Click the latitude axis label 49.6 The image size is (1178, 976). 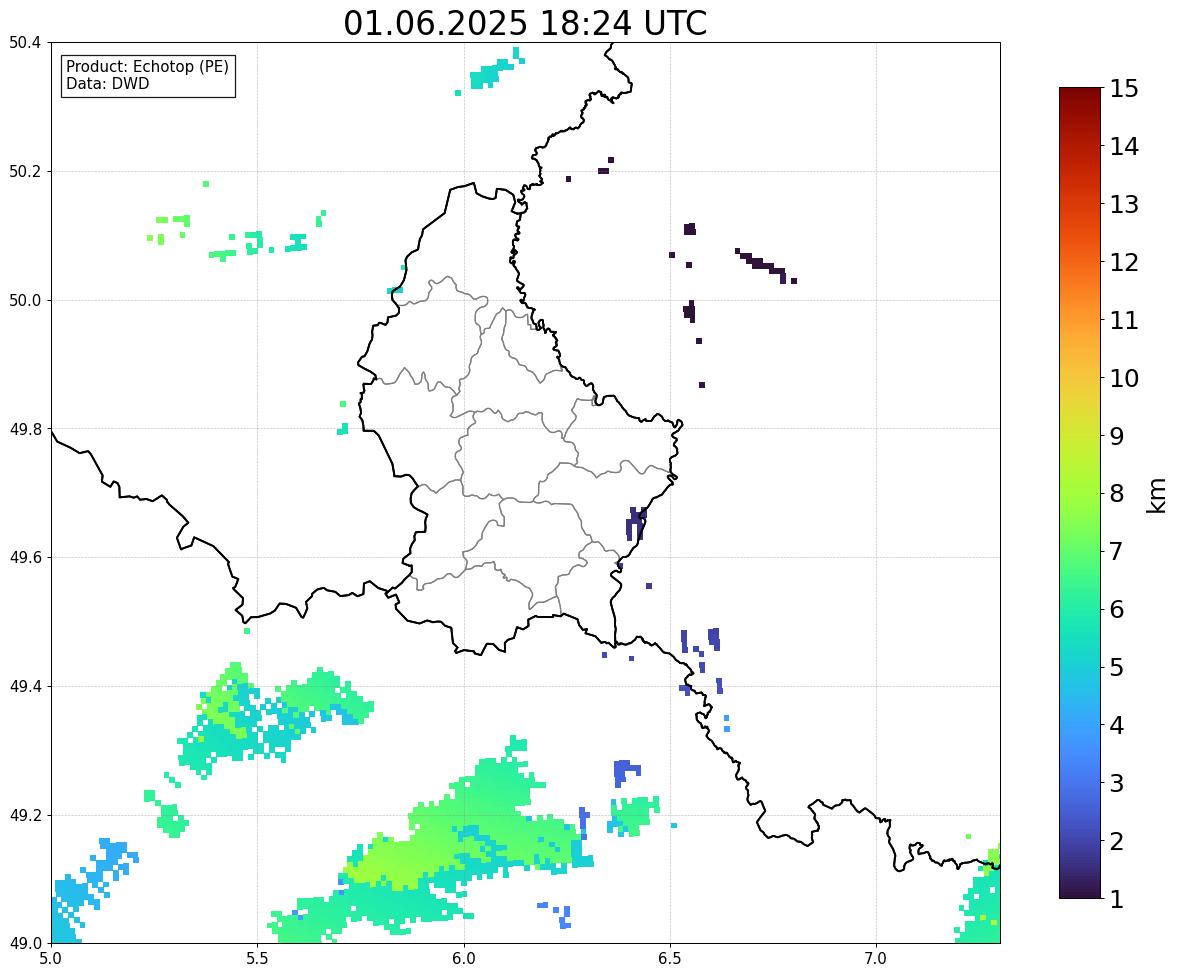tap(25, 557)
